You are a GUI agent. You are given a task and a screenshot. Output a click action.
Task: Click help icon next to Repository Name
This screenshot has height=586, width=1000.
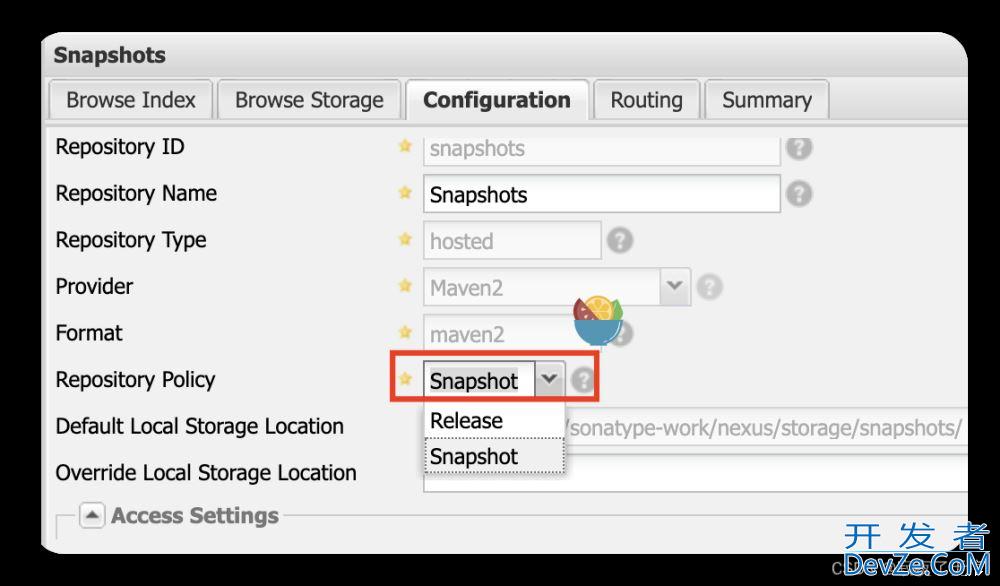click(798, 194)
